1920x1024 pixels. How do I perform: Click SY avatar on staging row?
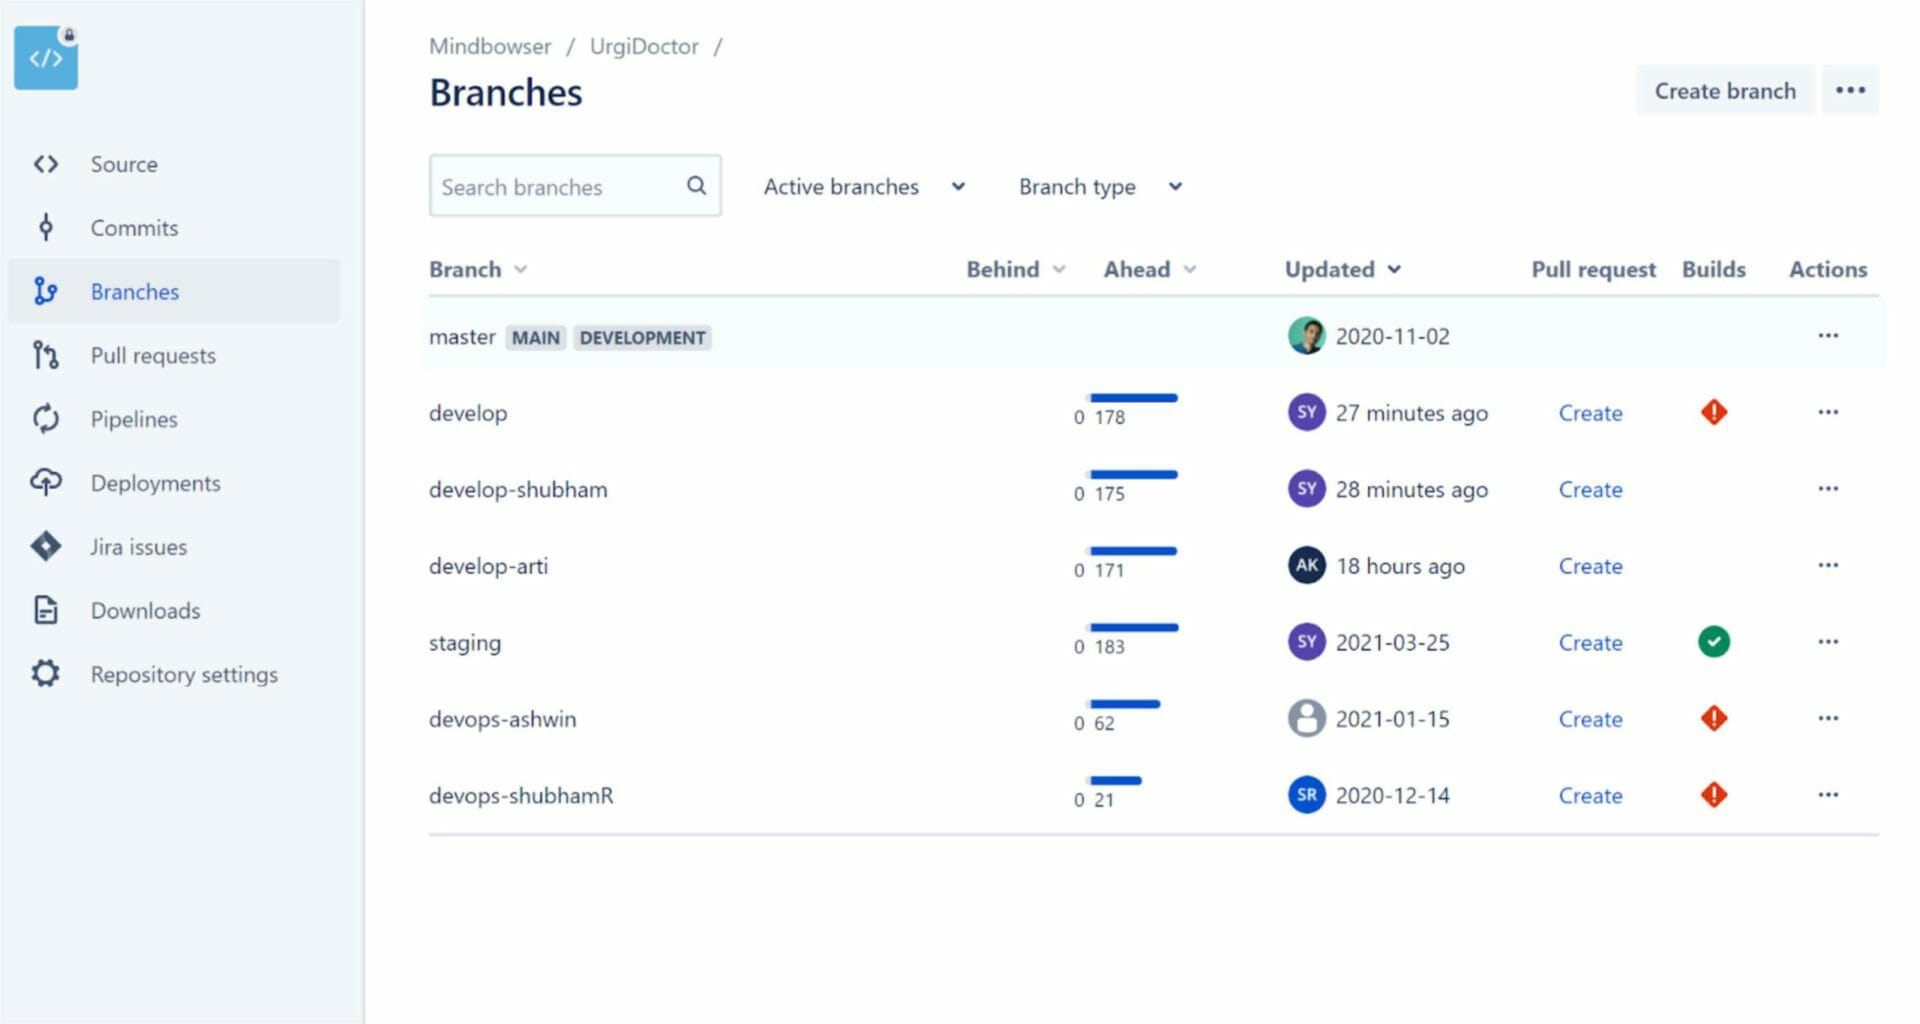click(1307, 642)
